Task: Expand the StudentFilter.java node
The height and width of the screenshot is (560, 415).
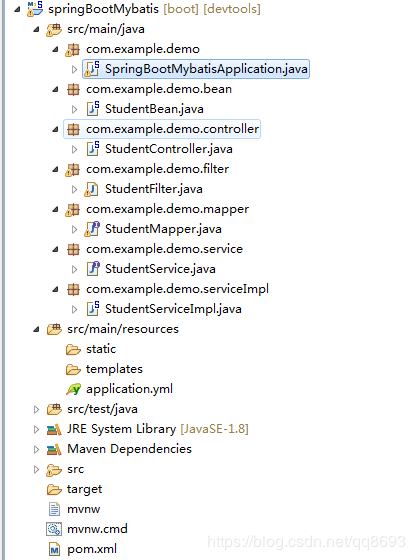Action: coord(74,189)
